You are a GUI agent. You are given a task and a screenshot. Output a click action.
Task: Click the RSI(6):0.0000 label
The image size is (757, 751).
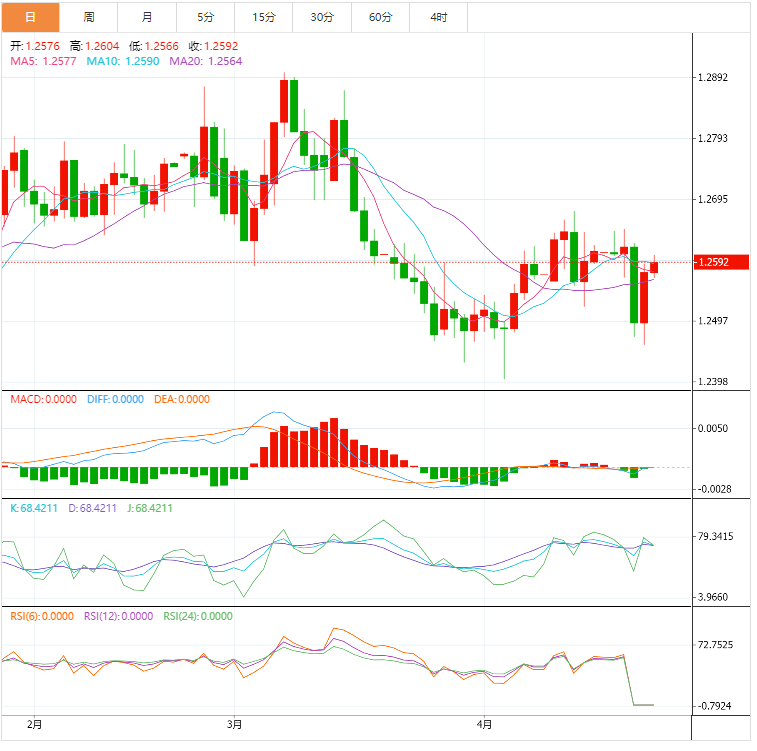click(x=42, y=616)
